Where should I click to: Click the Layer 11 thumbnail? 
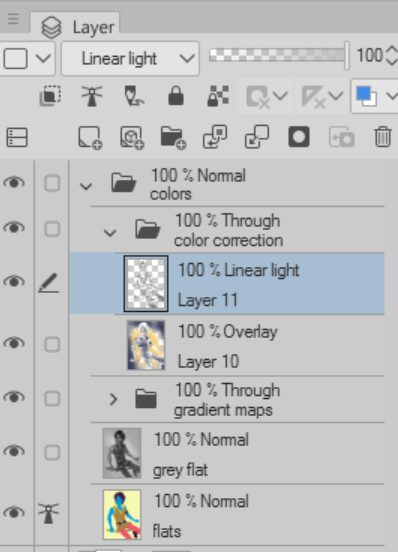tap(146, 284)
